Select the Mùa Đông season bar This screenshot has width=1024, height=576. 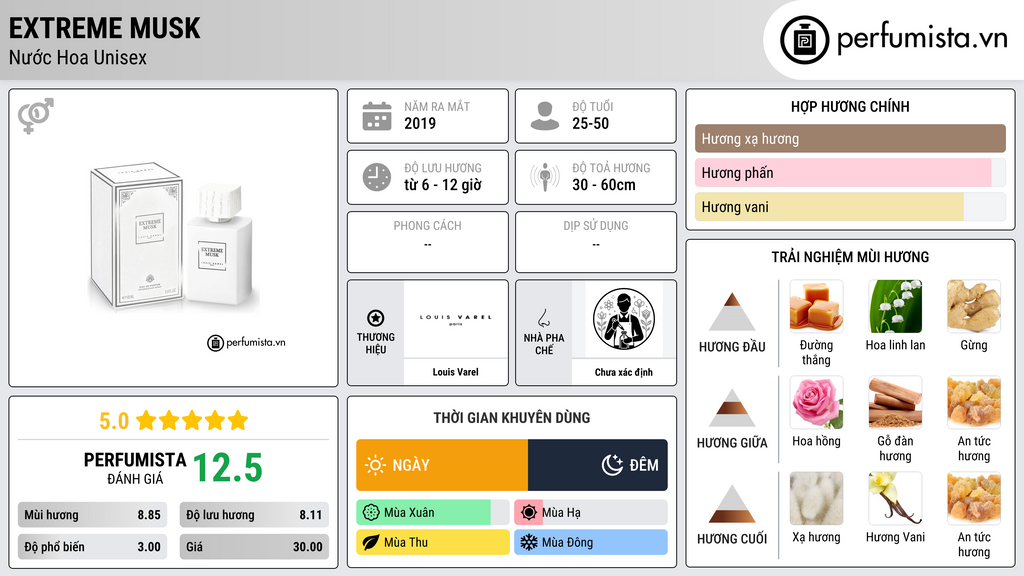point(591,542)
